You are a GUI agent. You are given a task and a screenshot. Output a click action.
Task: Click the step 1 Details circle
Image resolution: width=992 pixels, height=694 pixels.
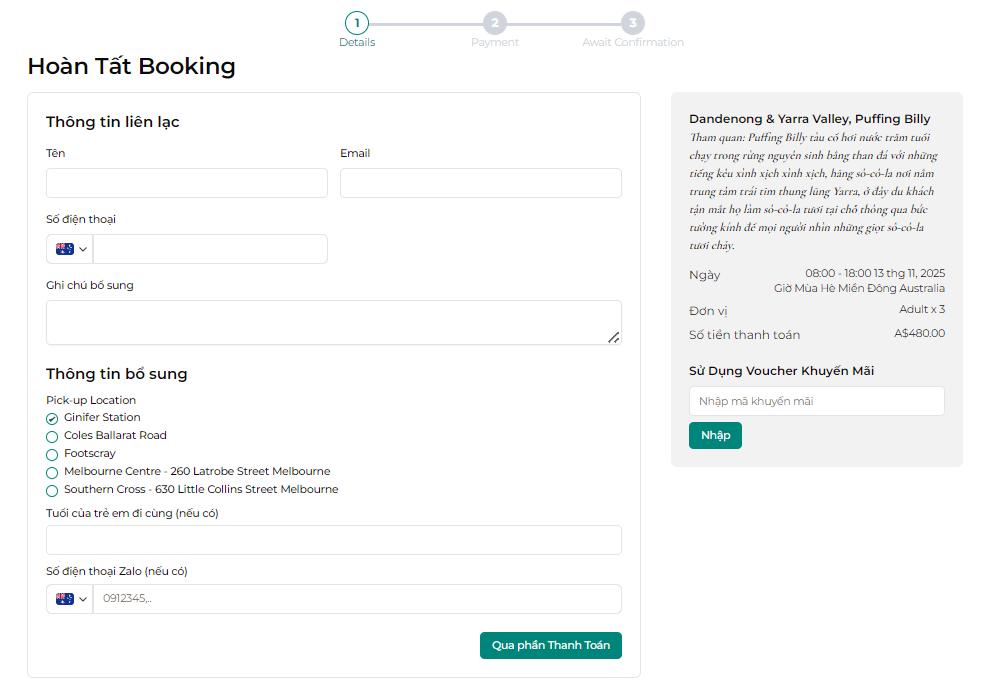357,23
